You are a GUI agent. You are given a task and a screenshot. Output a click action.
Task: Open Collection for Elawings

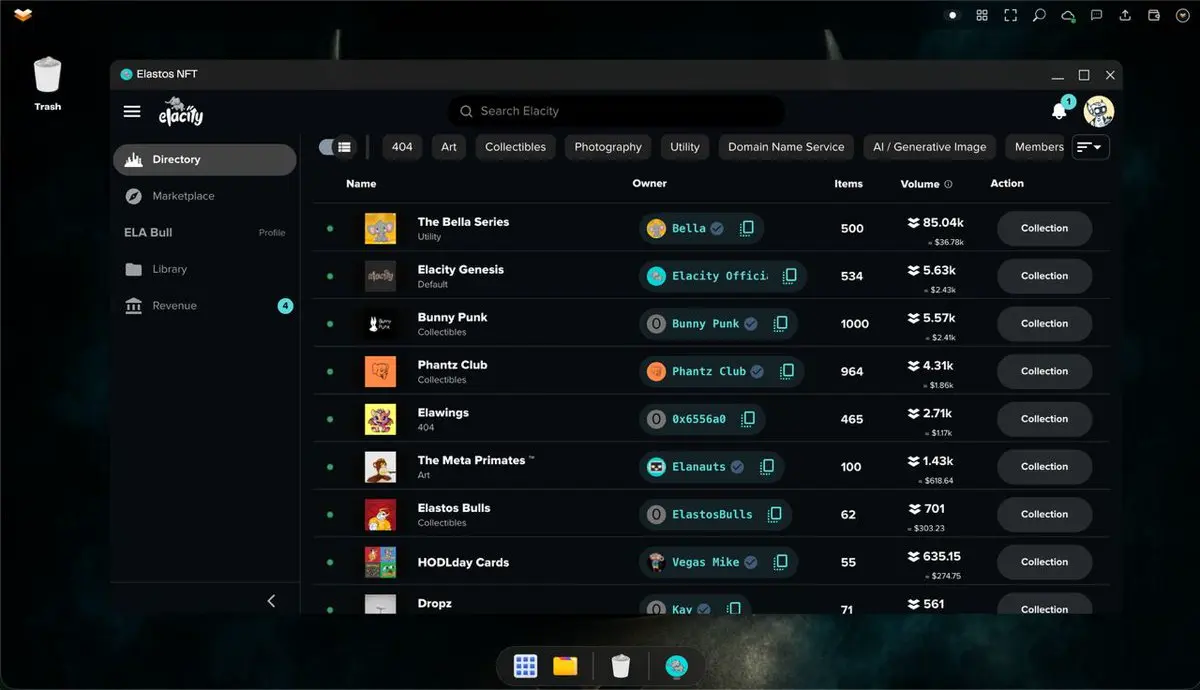click(1045, 419)
